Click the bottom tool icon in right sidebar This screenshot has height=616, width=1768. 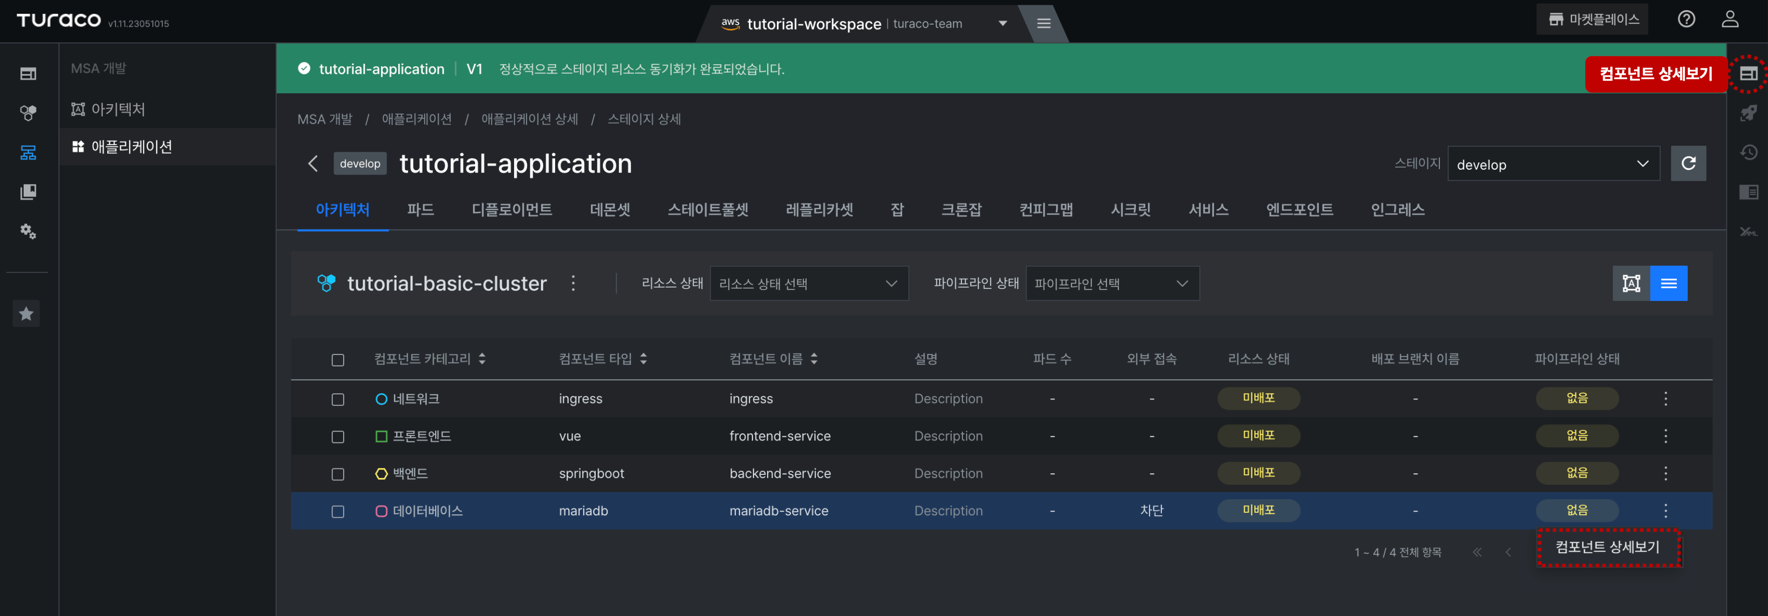(x=1748, y=231)
